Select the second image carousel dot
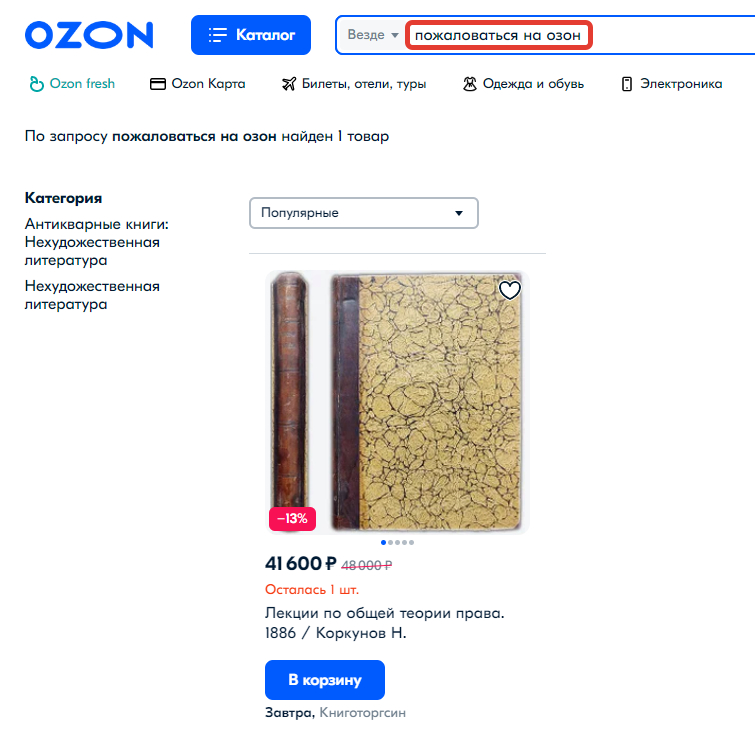 coord(391,543)
